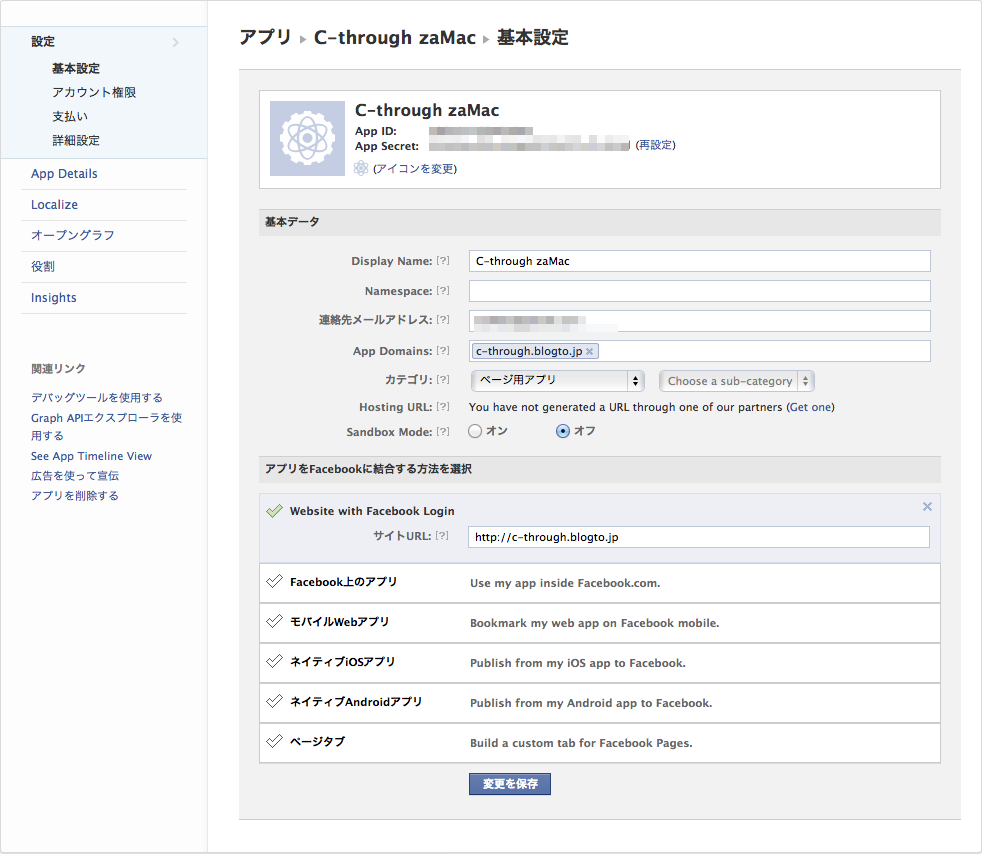Click 再設定 link for App Secret
Screen dimensions: 982x854
655,145
